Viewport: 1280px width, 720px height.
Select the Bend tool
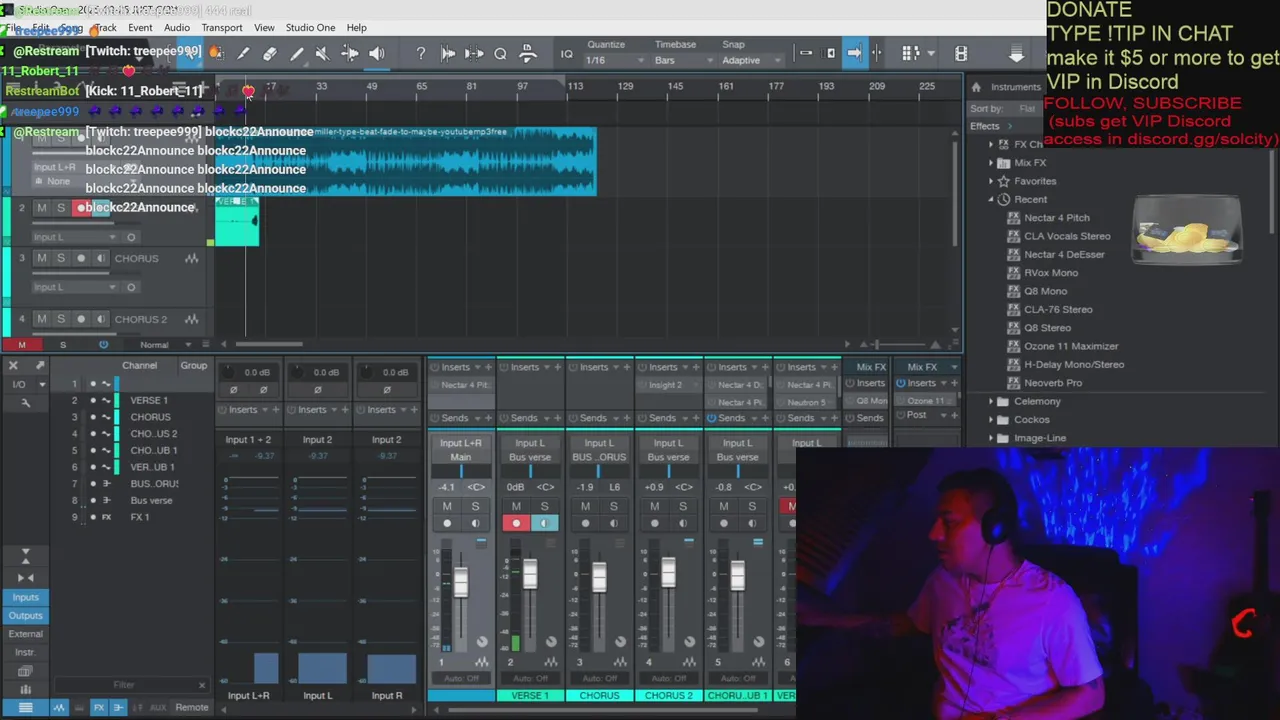(x=350, y=54)
